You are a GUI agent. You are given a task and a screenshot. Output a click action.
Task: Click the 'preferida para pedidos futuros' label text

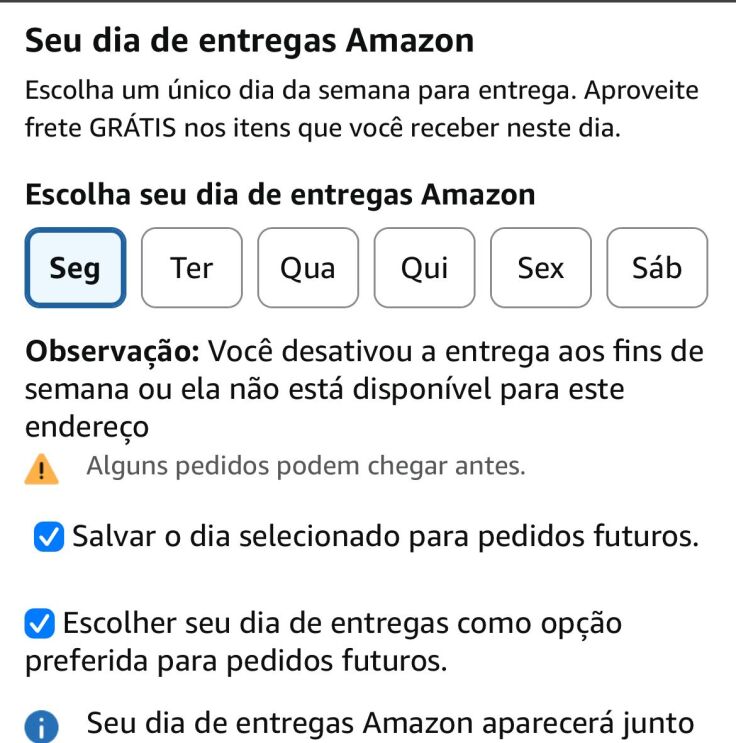tap(235, 661)
